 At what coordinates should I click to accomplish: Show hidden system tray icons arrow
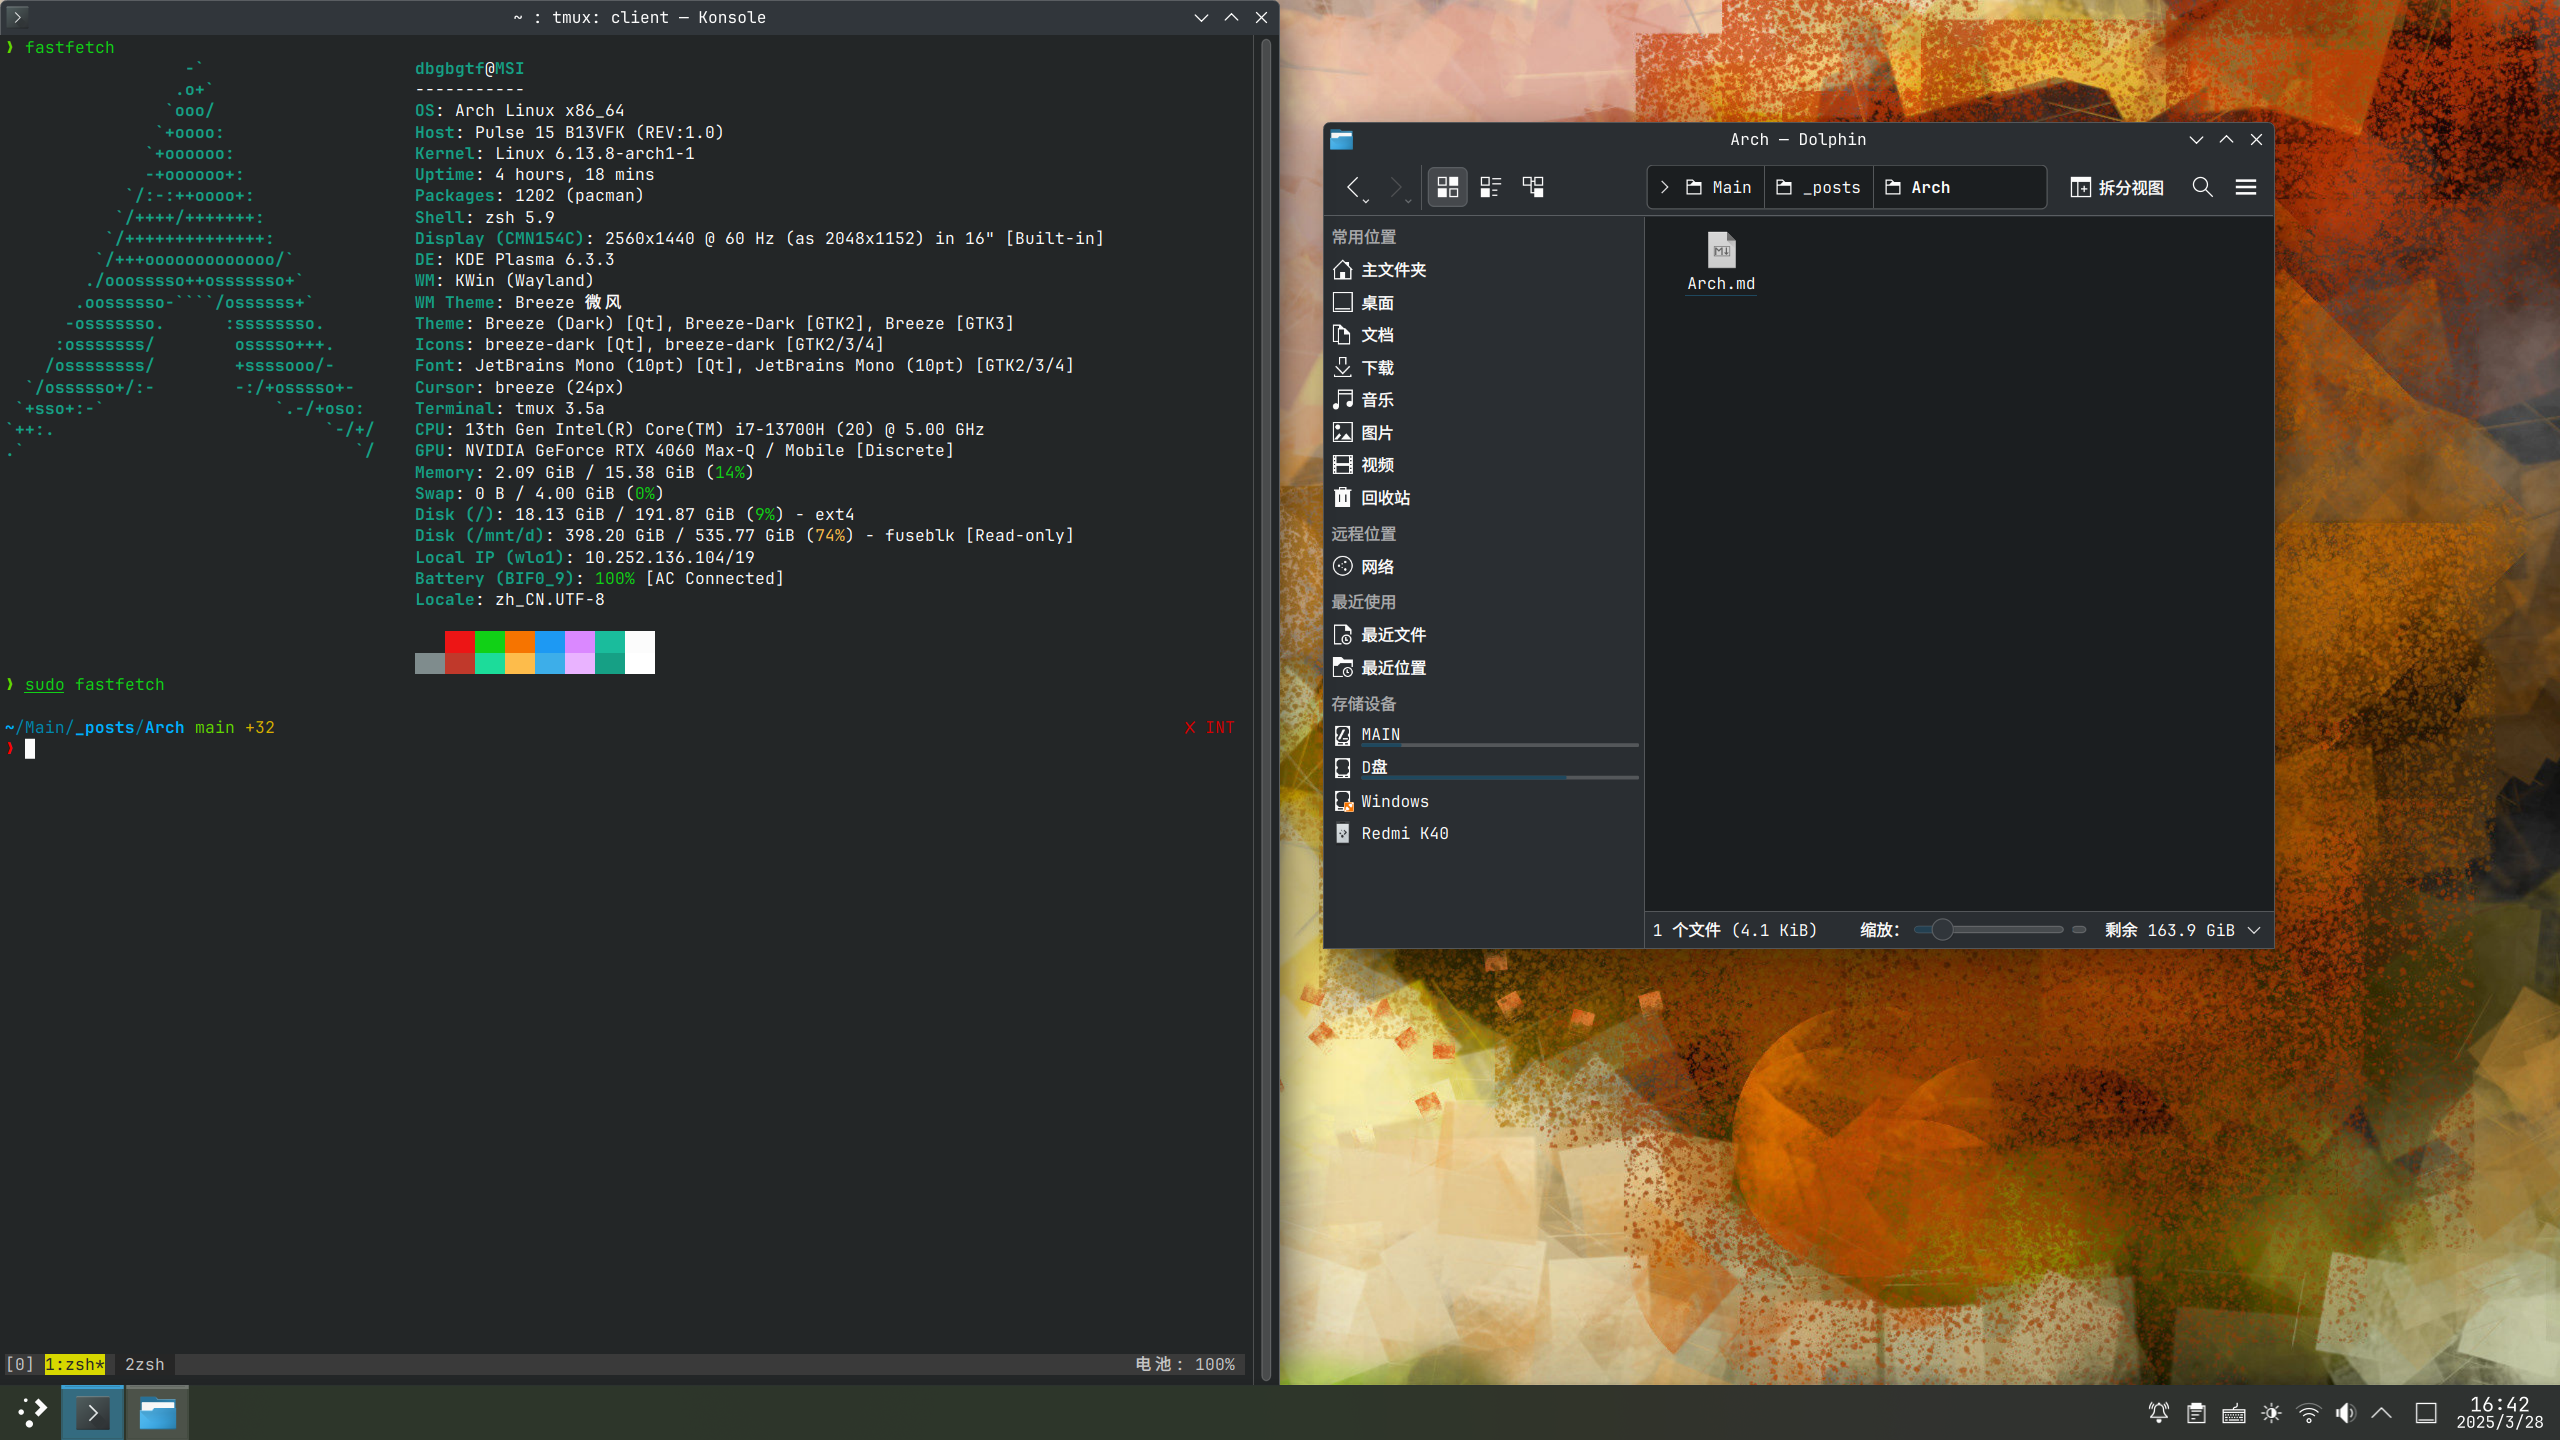pos(2382,1413)
